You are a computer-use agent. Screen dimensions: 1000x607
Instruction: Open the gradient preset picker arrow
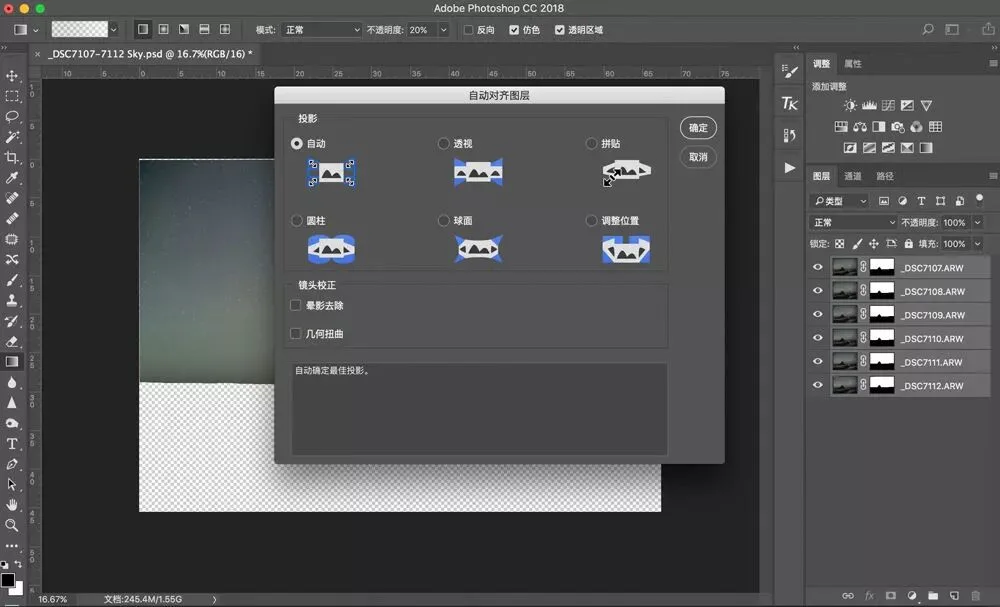114,29
